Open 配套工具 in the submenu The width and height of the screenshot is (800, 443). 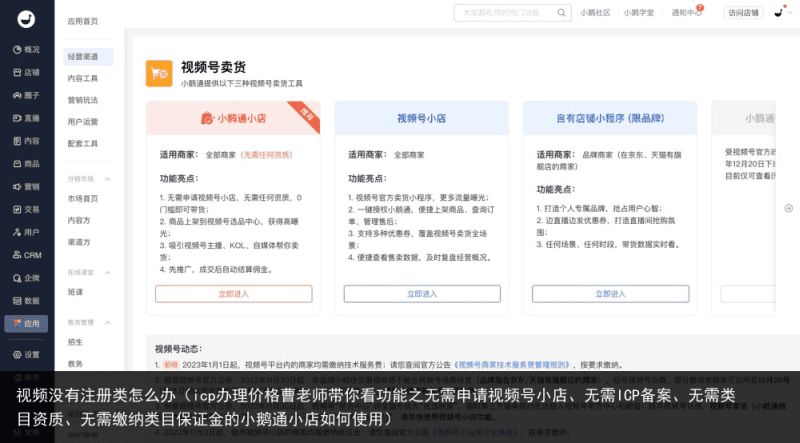(83, 143)
